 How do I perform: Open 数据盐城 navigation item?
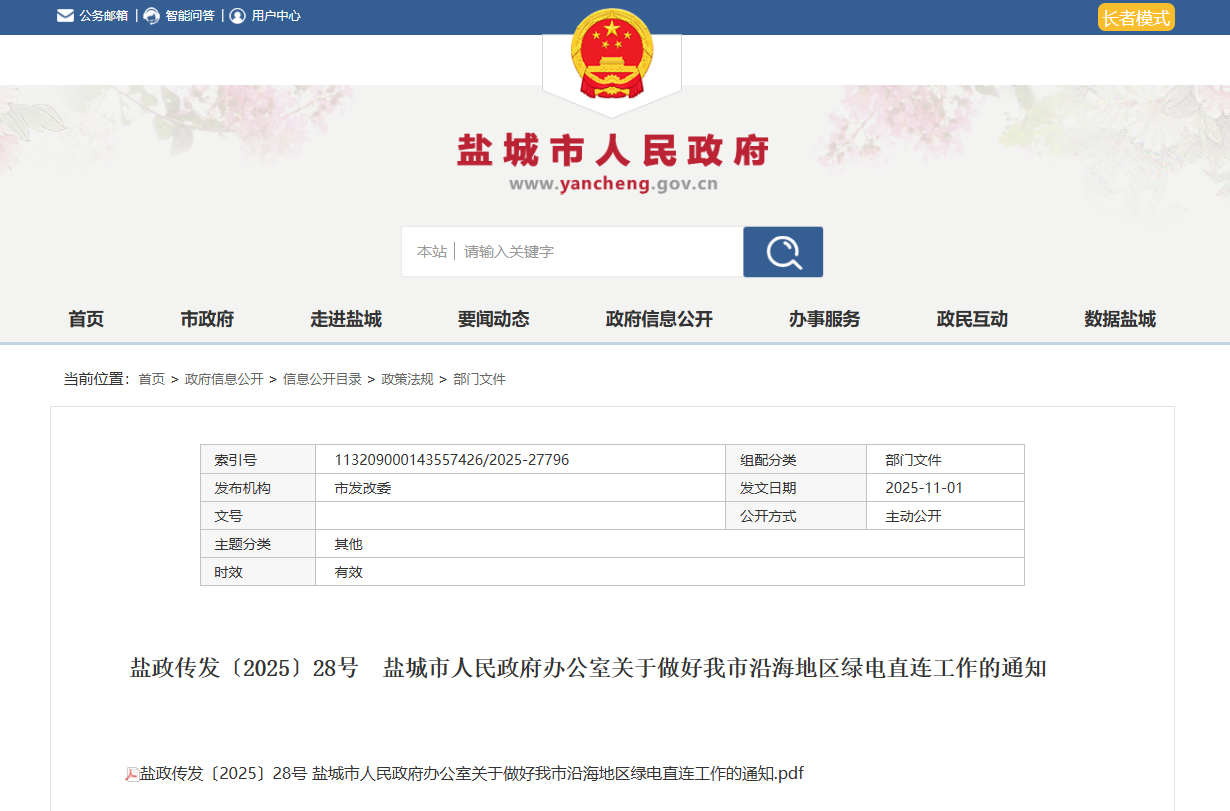1120,319
